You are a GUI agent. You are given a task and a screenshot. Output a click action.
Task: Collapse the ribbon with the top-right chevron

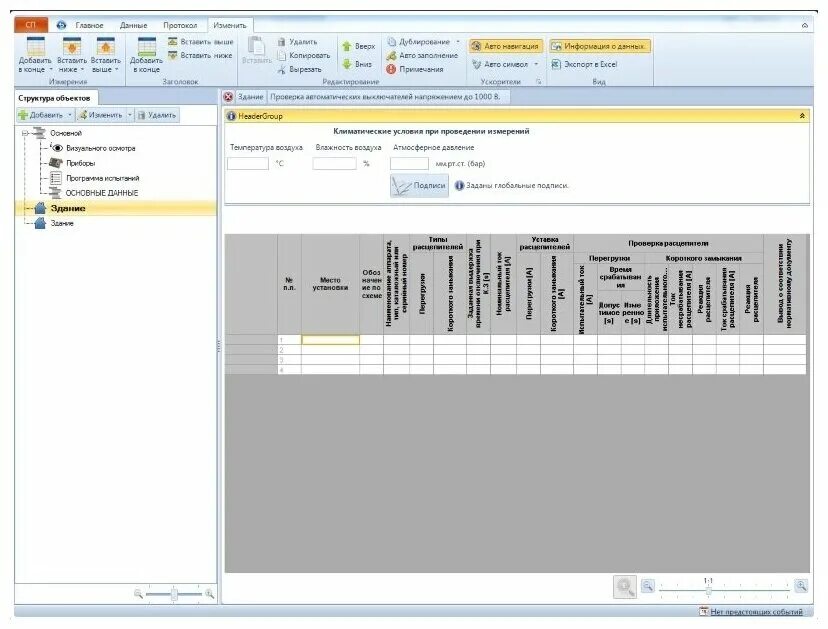pyautogui.click(x=805, y=25)
